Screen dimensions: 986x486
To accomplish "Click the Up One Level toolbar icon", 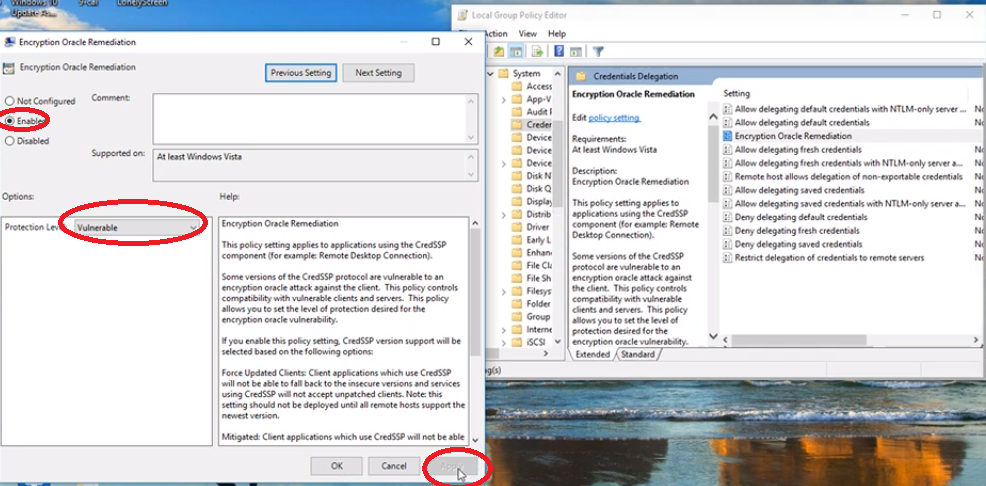I will coord(498,52).
